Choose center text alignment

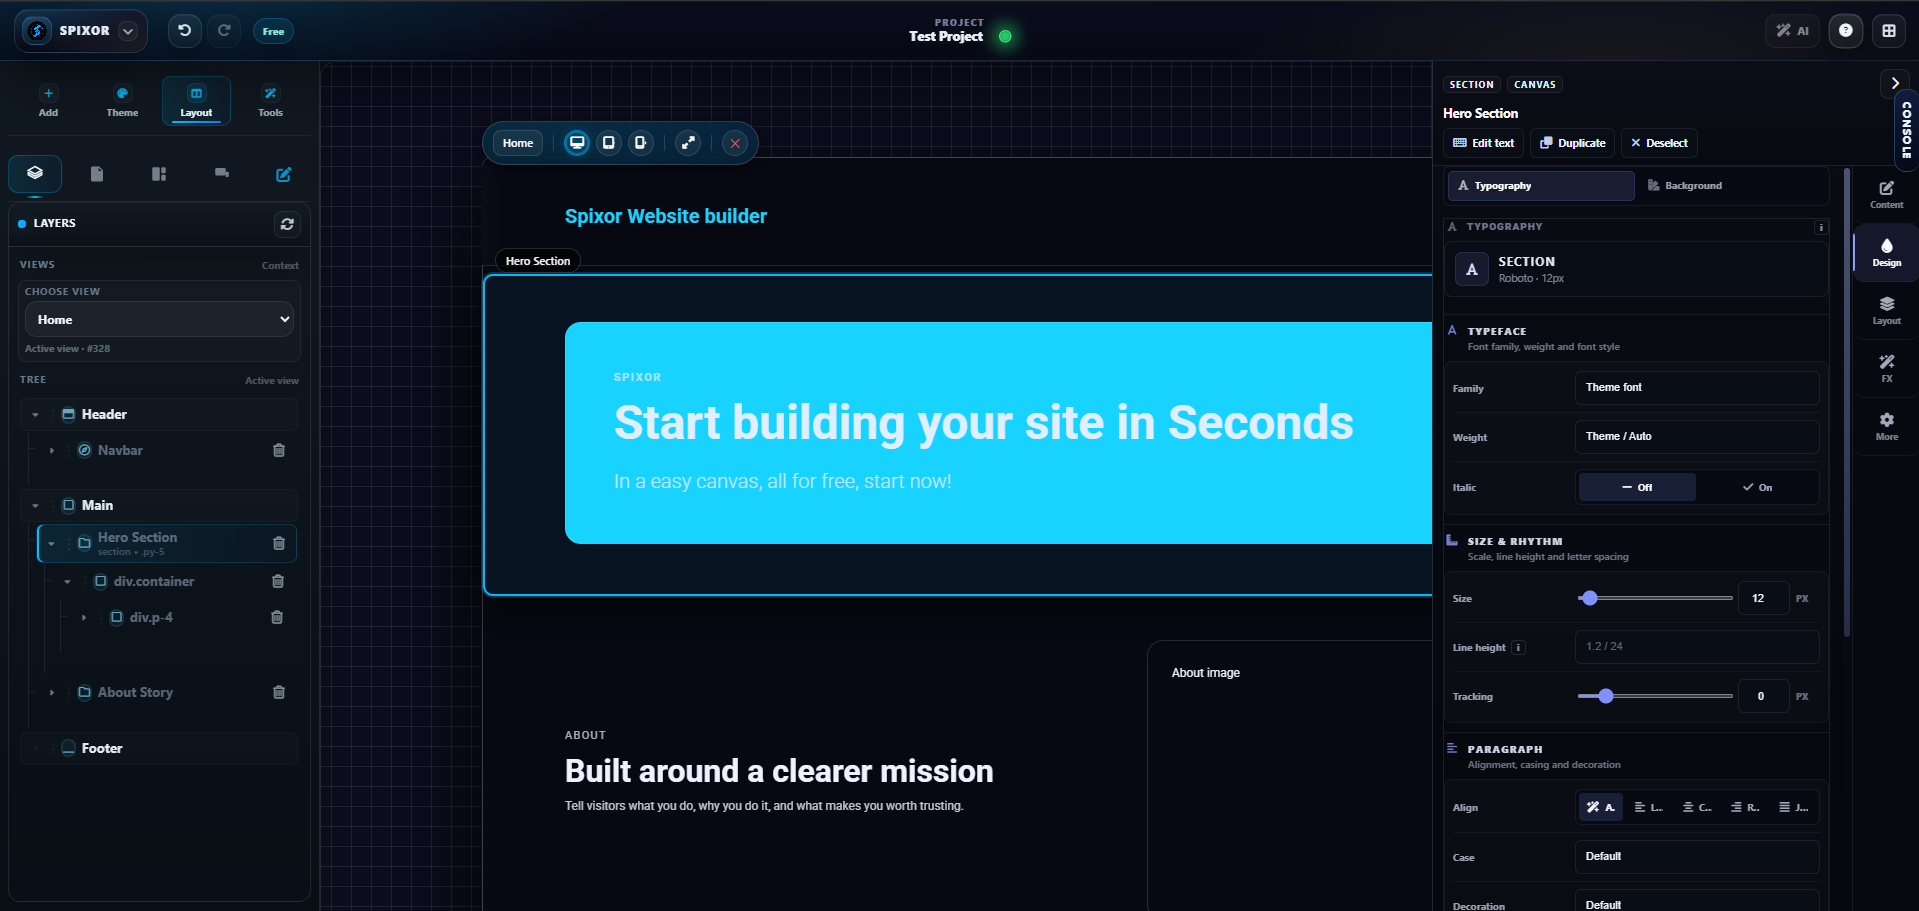click(x=1696, y=807)
